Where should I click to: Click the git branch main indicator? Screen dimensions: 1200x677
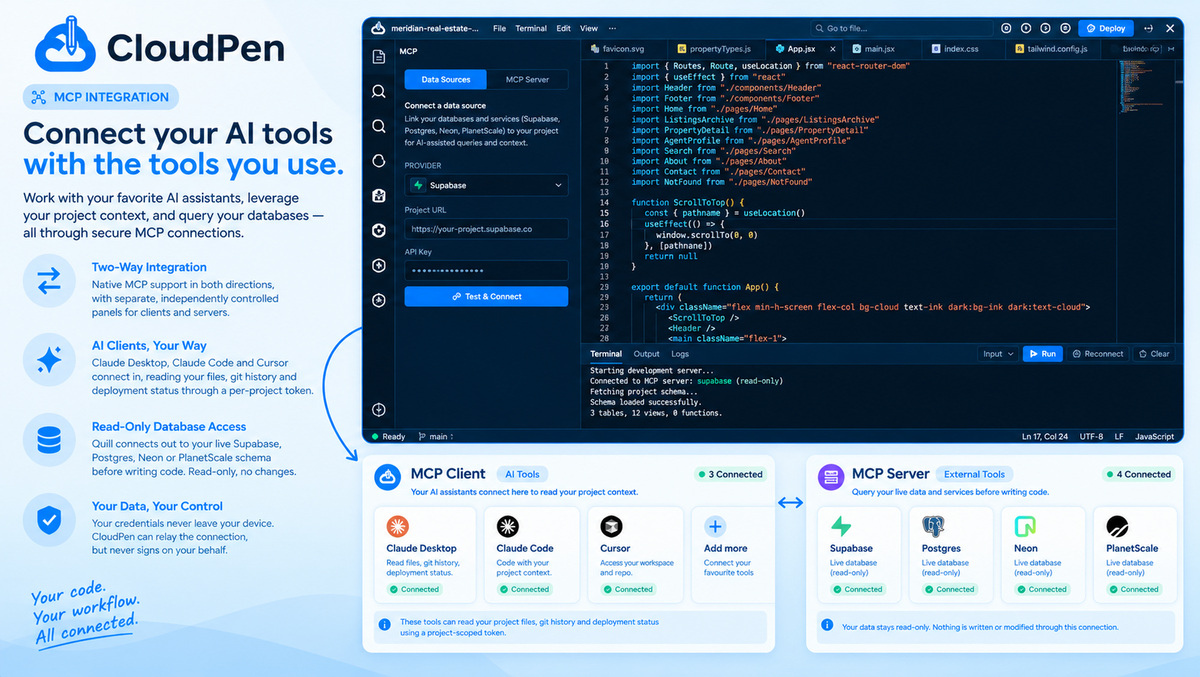(x=435, y=436)
